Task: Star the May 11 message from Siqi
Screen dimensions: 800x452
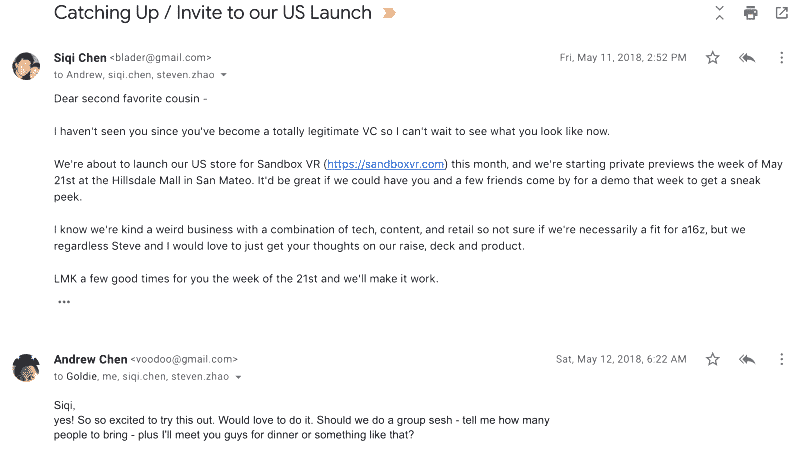Action: tap(712, 58)
